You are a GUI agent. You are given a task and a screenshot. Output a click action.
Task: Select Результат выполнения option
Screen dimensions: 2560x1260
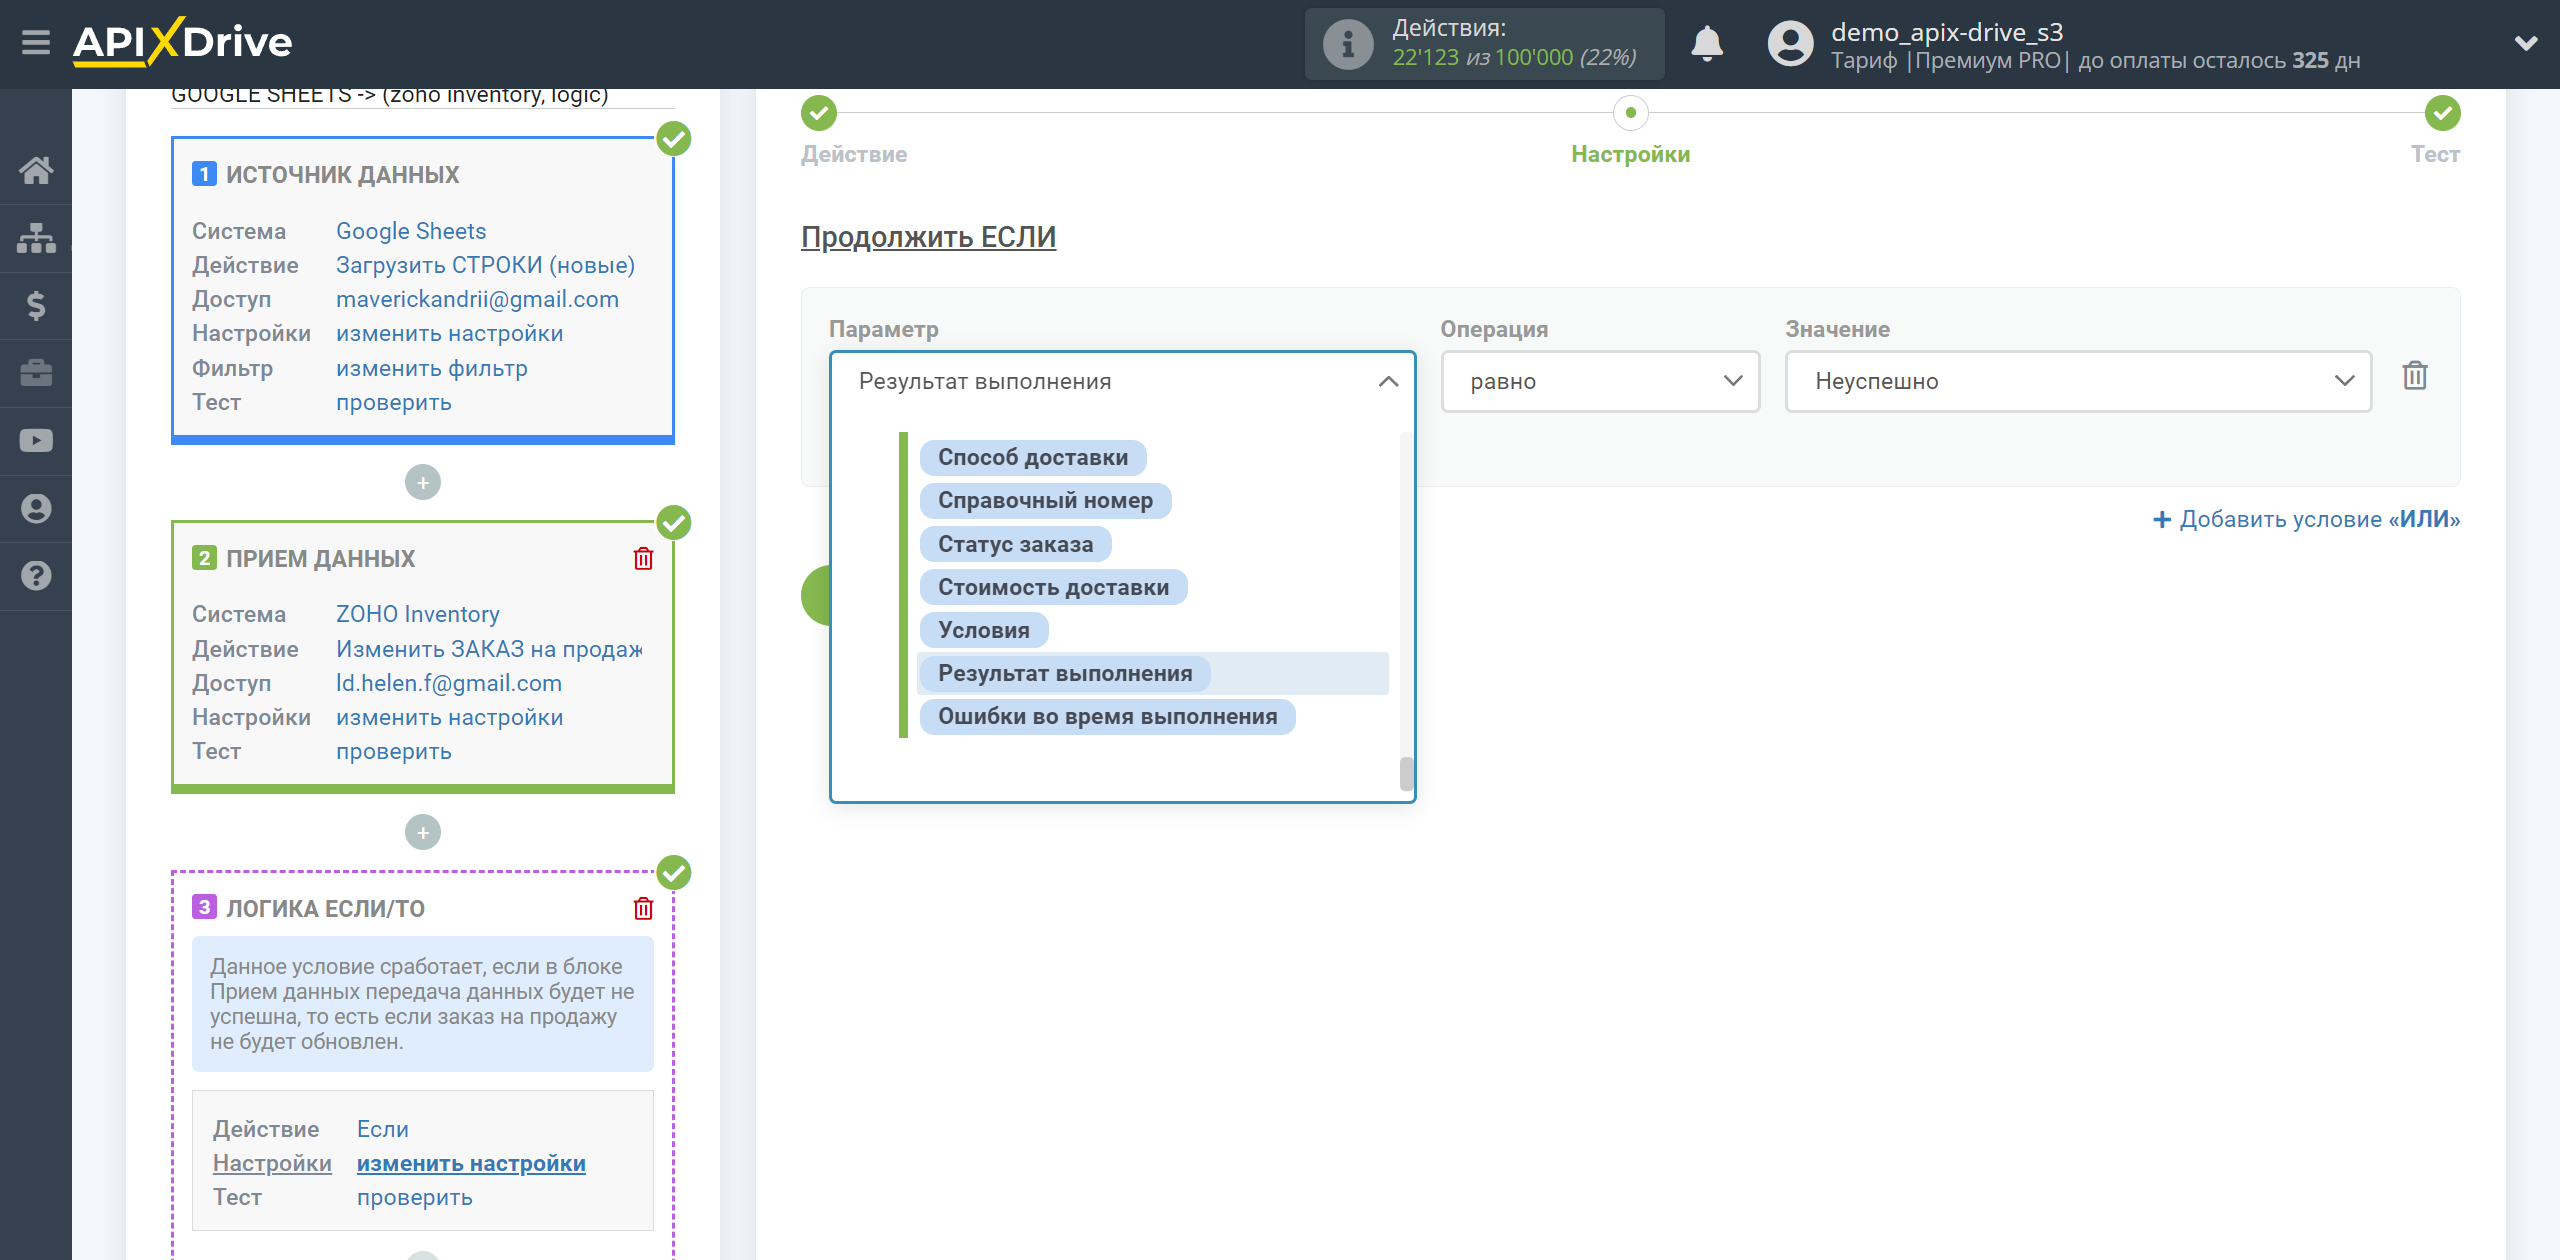point(1065,673)
